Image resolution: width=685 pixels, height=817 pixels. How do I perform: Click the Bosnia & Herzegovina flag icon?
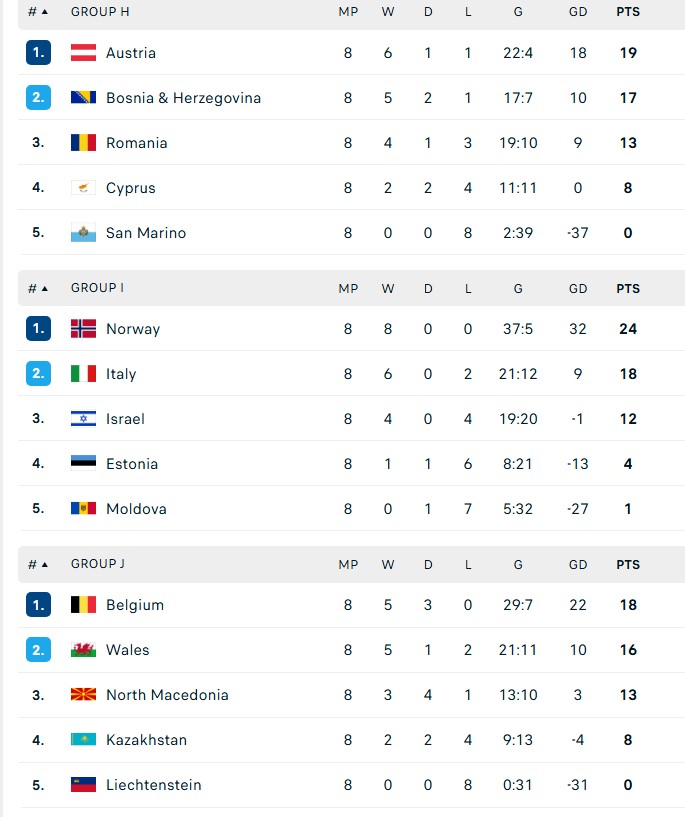83,98
